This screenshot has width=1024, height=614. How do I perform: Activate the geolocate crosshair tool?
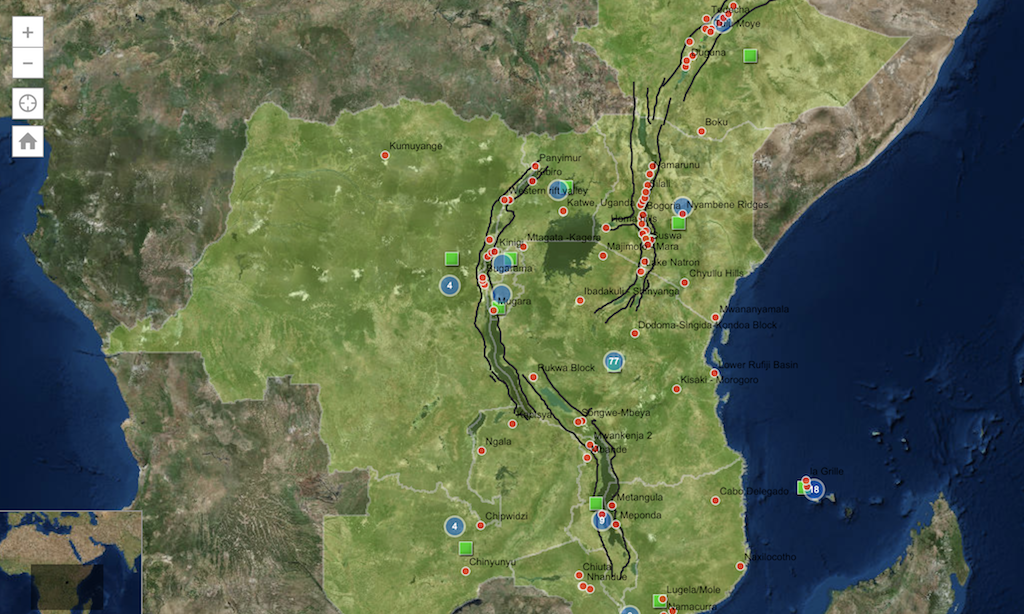tap(25, 100)
